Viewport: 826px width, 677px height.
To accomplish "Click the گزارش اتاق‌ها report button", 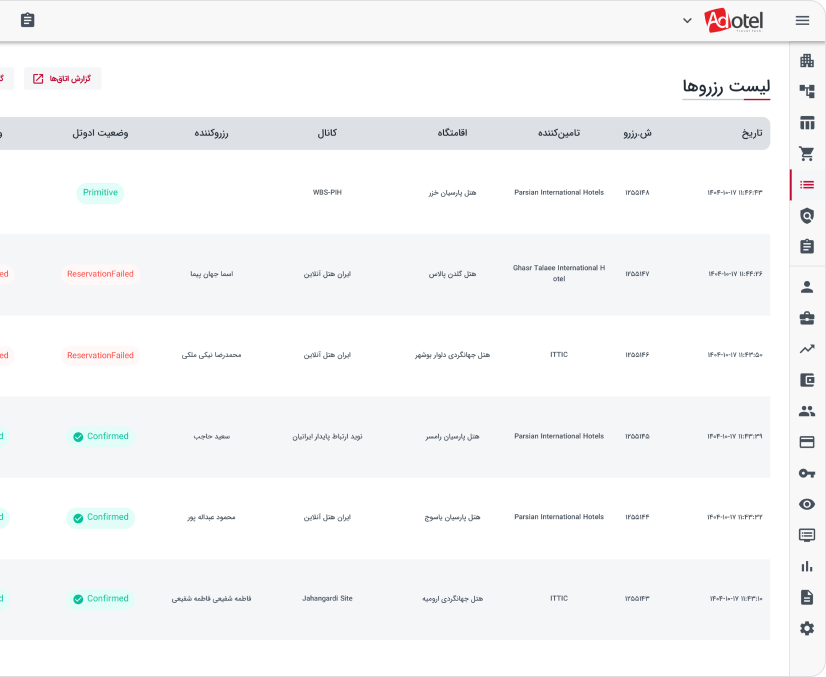I will [x=63, y=78].
